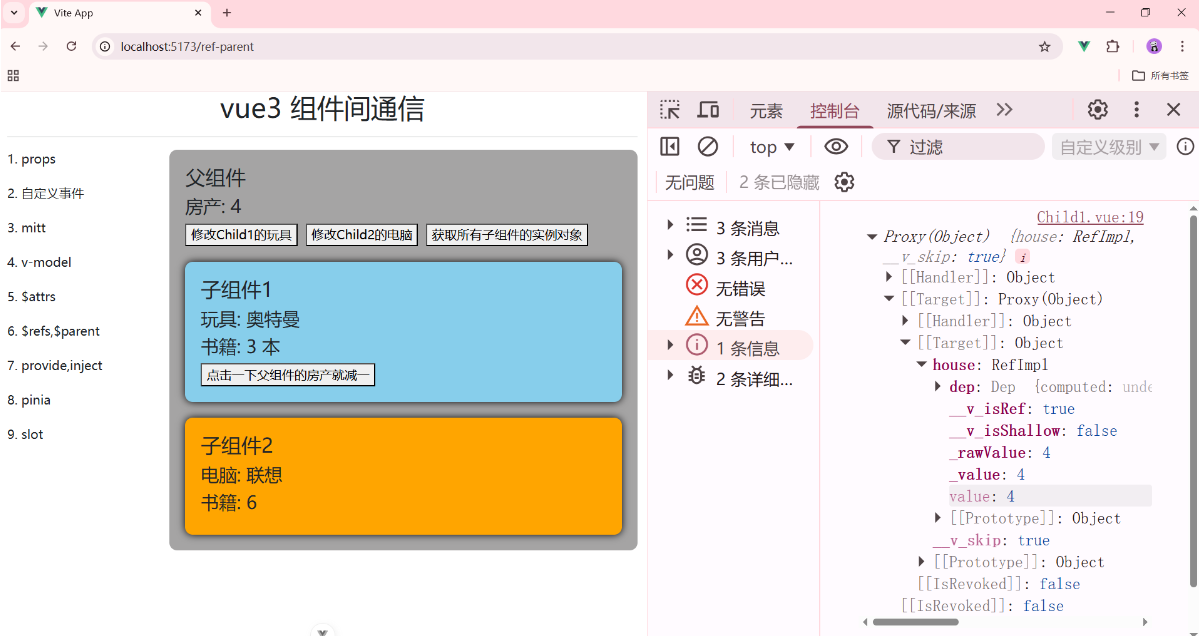
Task: Select the Vite App browser tab
Action: point(121,13)
